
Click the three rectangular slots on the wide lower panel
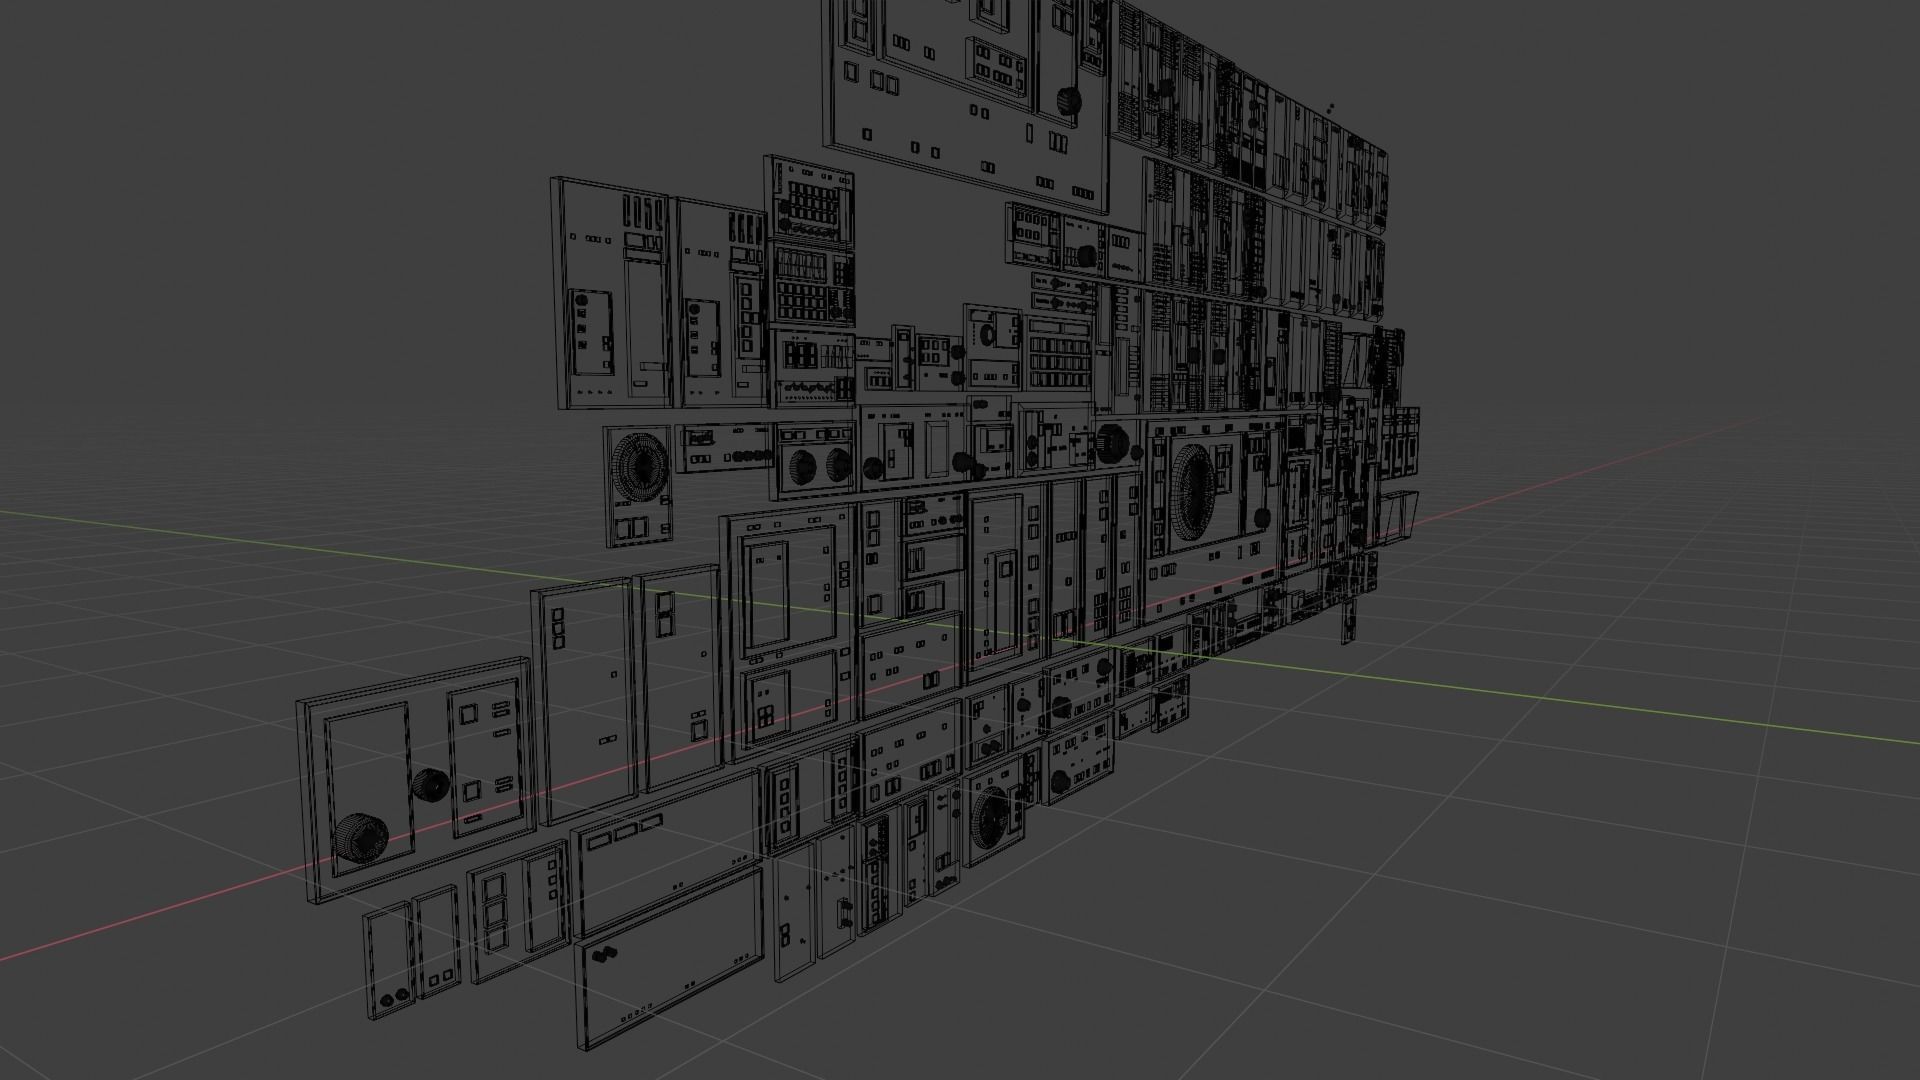[625, 833]
